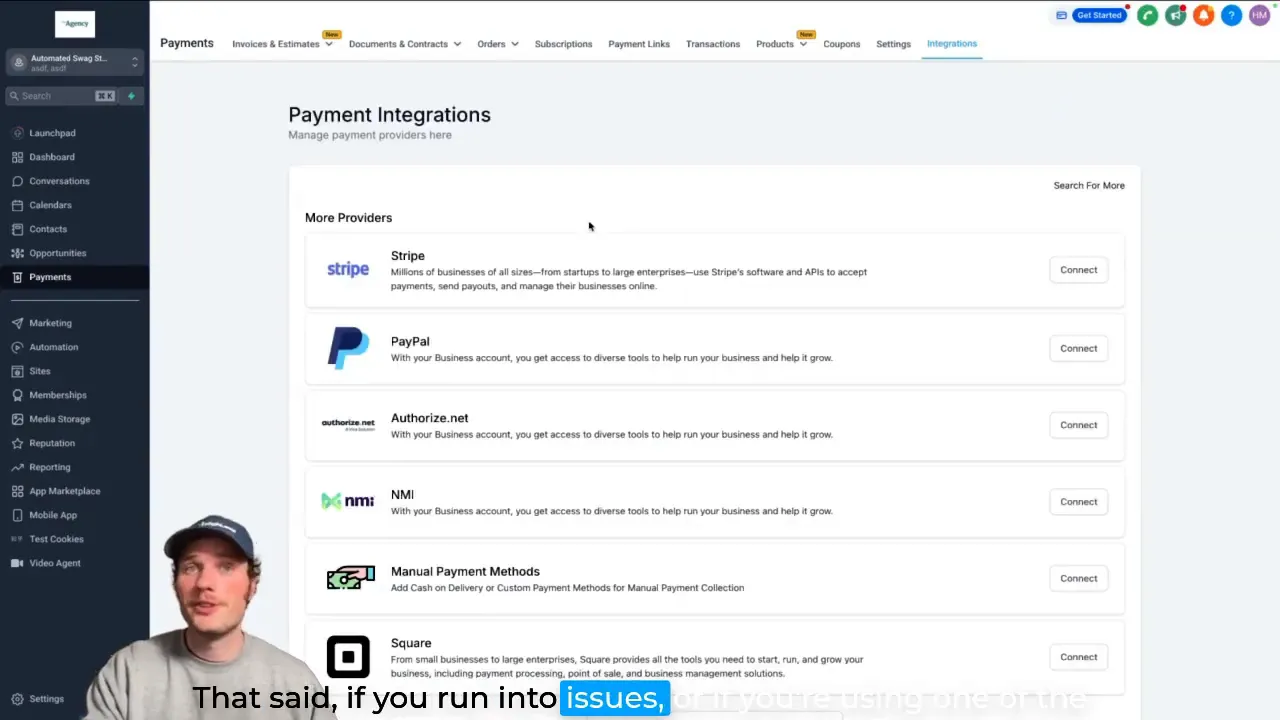This screenshot has height=720, width=1280.
Task: Switch to the Transactions tab
Action: pos(713,44)
